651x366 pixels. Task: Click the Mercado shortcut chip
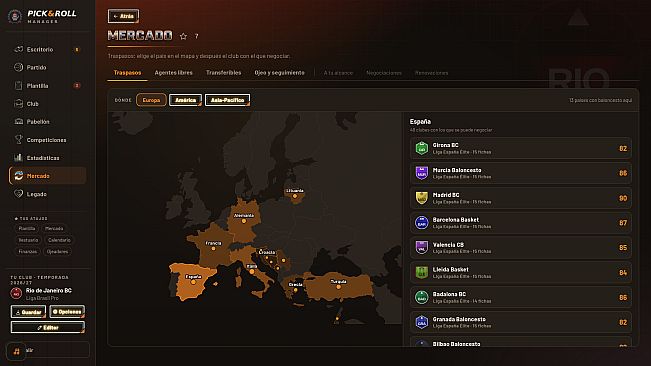click(54, 229)
